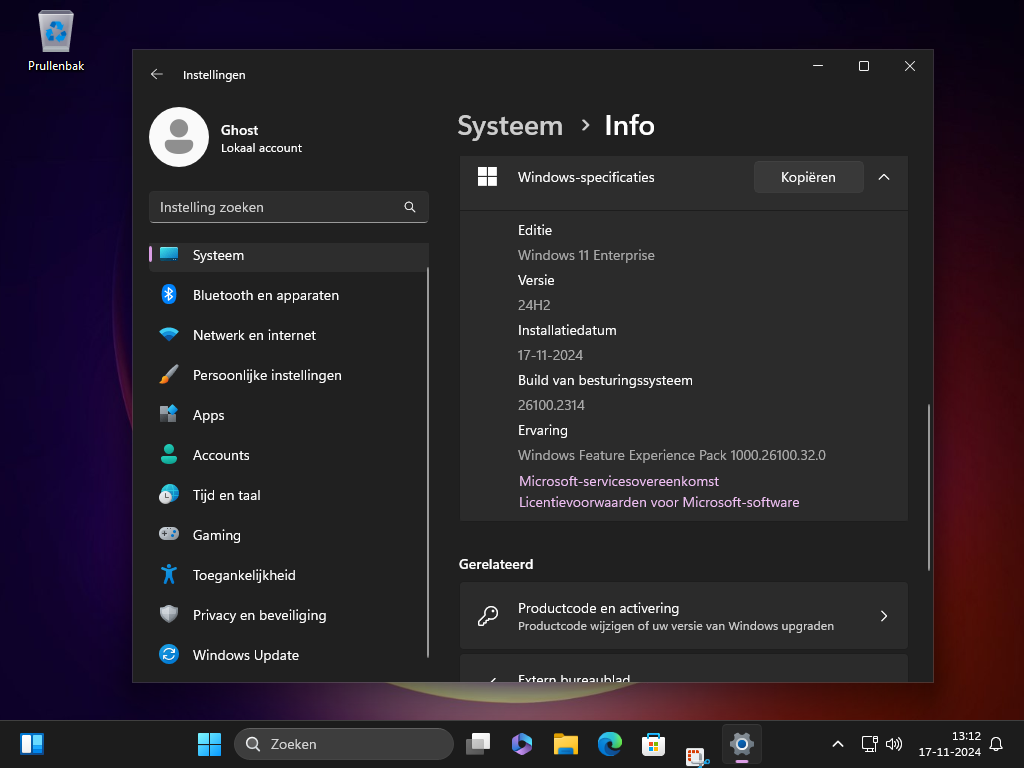This screenshot has height=768, width=1024.
Task: Click the gamepad icon for Gaming
Action: [169, 534]
